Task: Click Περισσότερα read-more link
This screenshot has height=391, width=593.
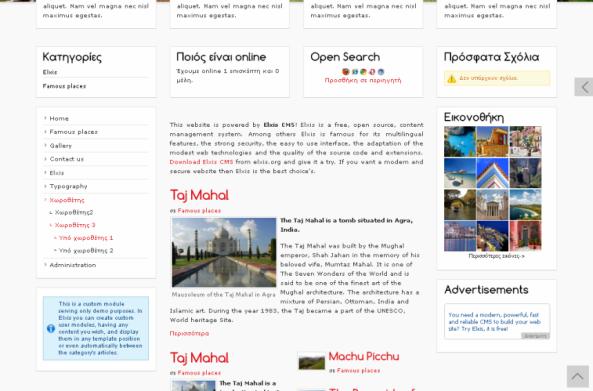Action: [x=189, y=334]
